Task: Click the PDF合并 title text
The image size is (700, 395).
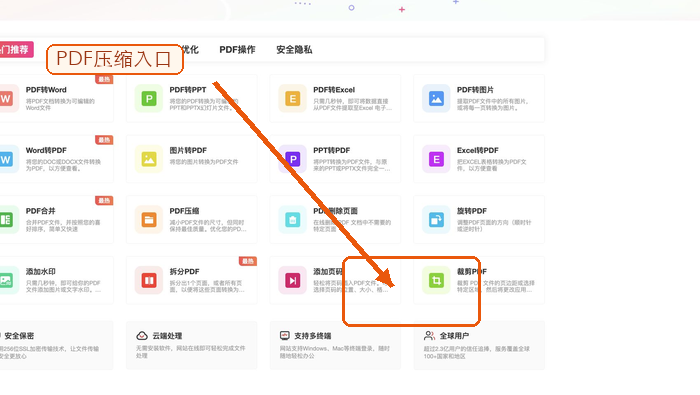Action: tap(41, 211)
